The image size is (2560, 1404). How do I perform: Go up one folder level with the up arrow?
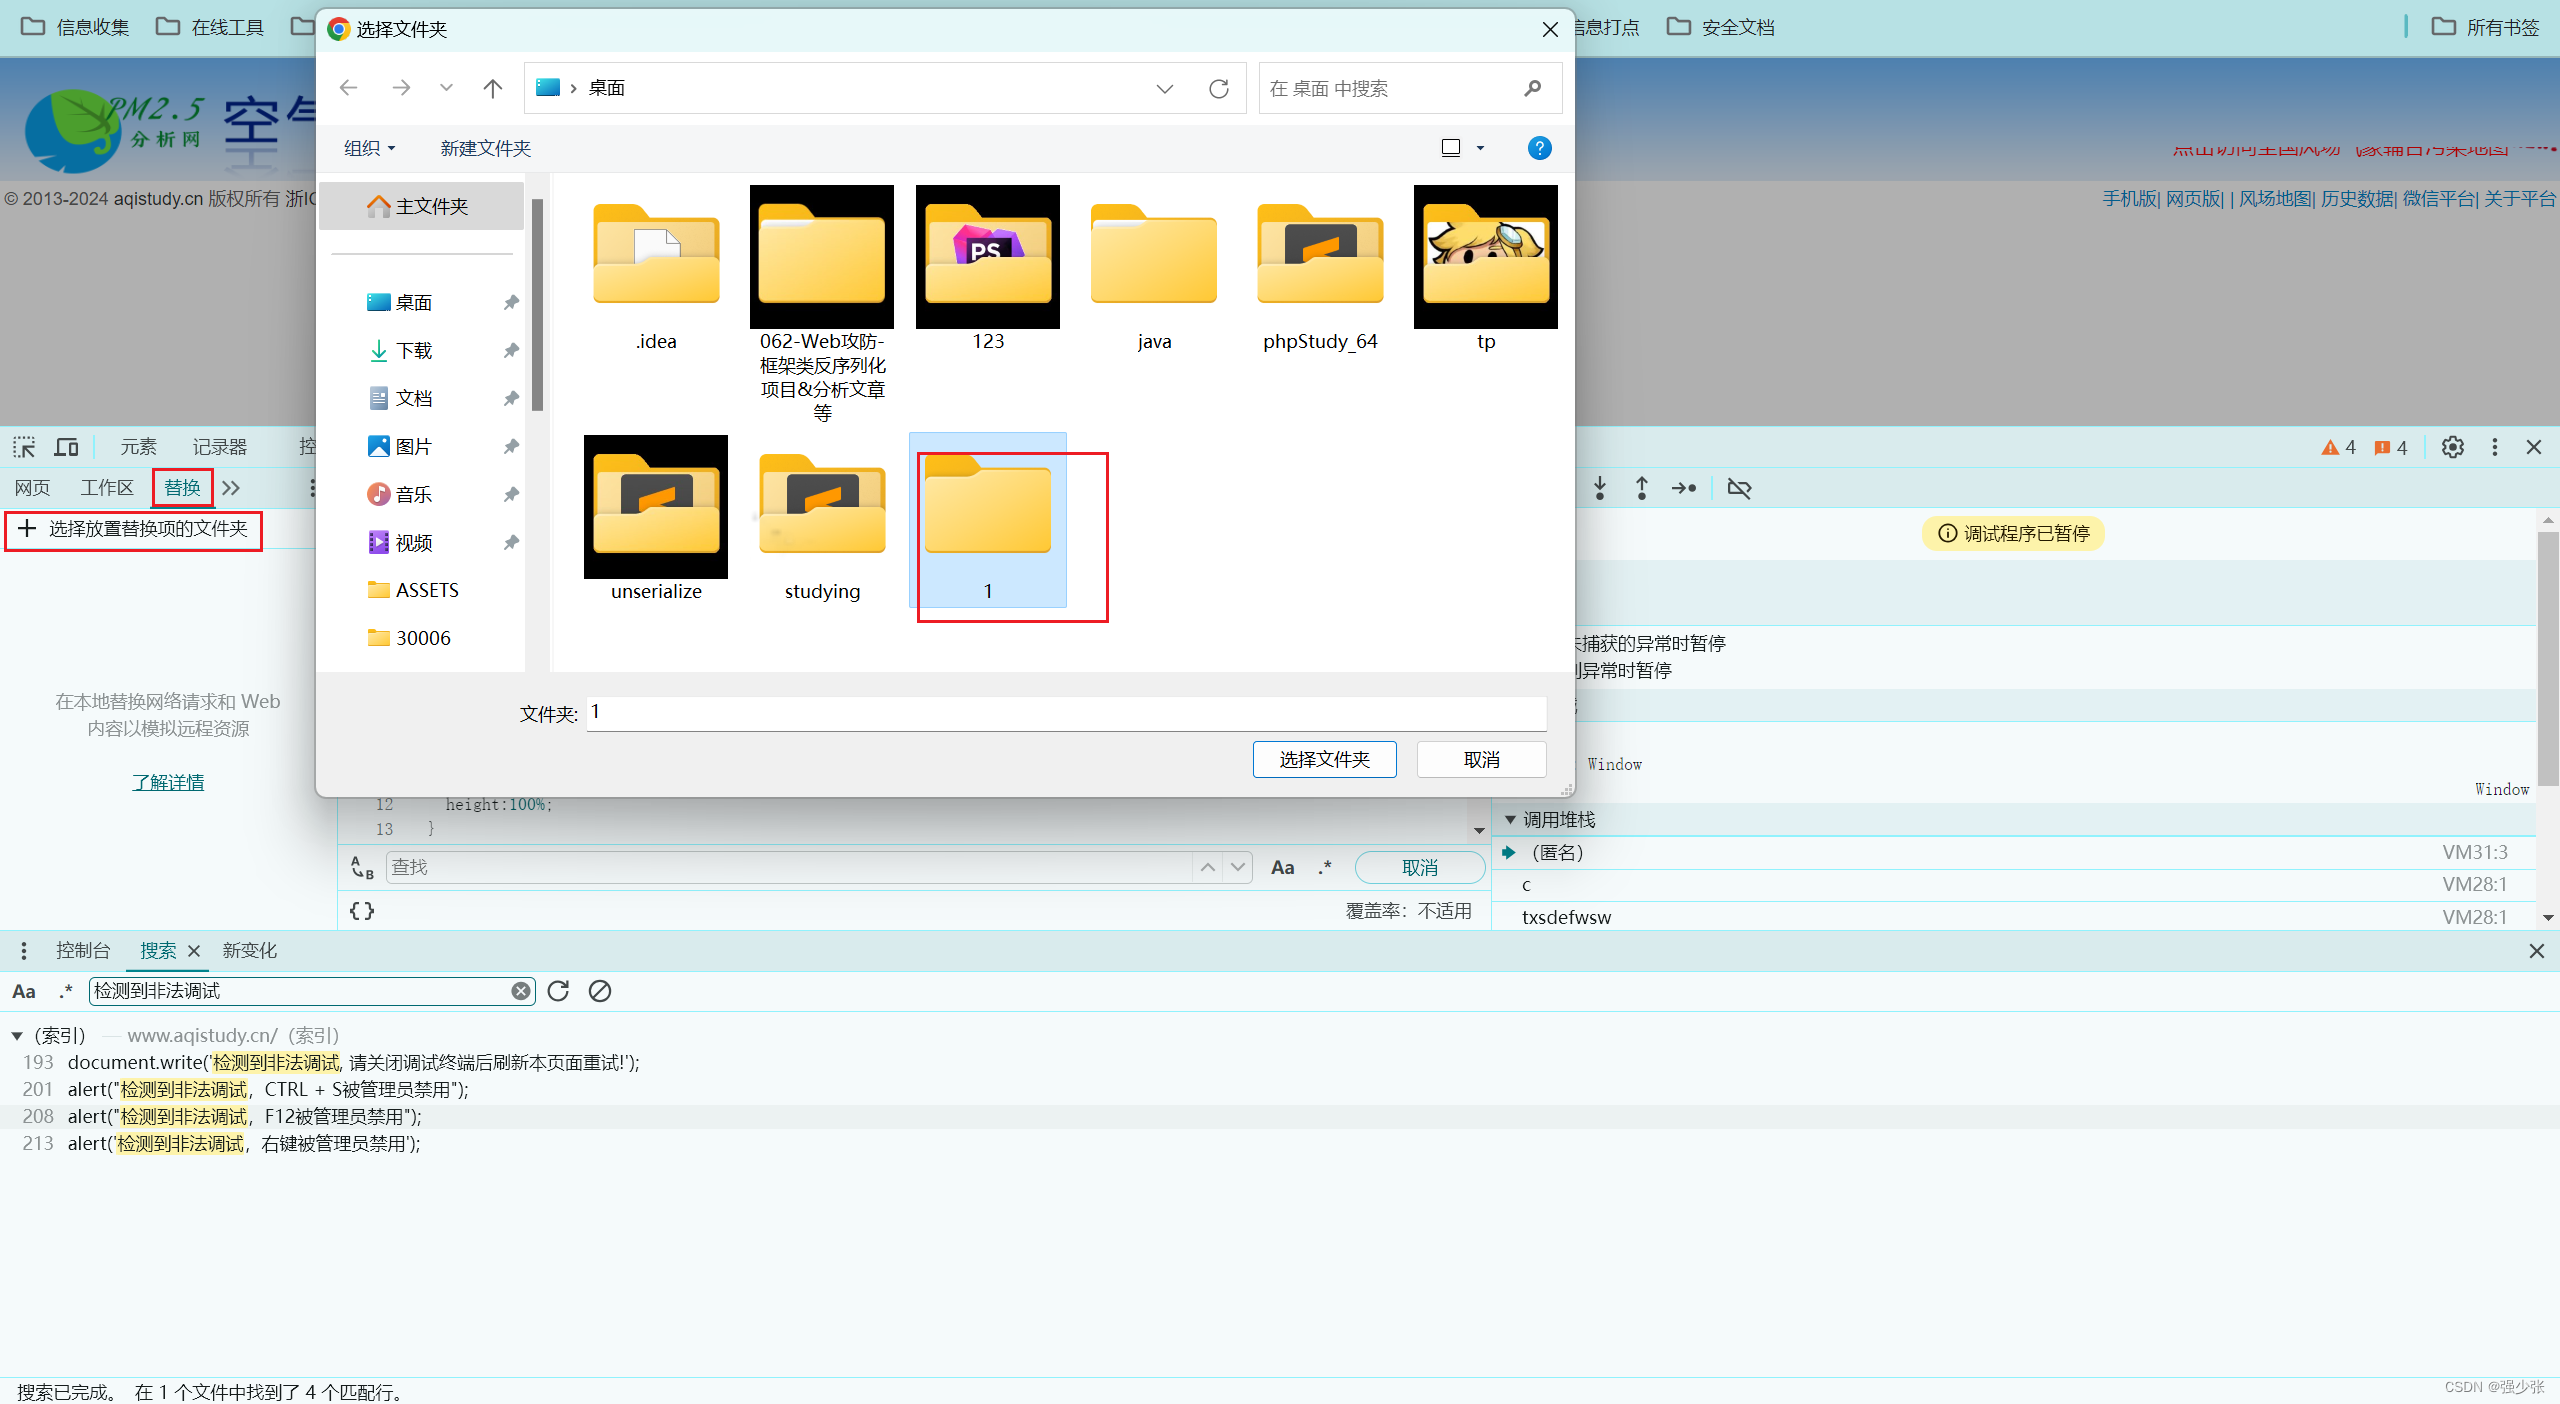pyautogui.click(x=492, y=89)
